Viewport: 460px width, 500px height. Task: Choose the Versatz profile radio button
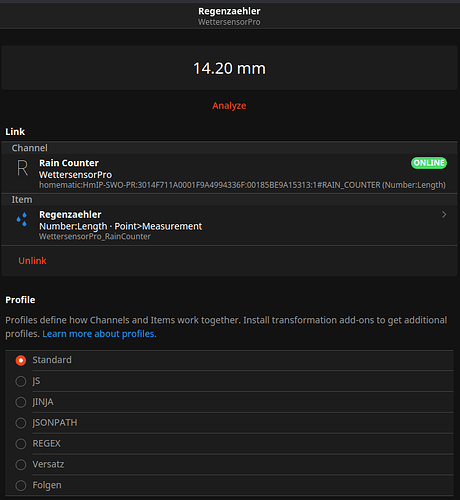(x=21, y=465)
